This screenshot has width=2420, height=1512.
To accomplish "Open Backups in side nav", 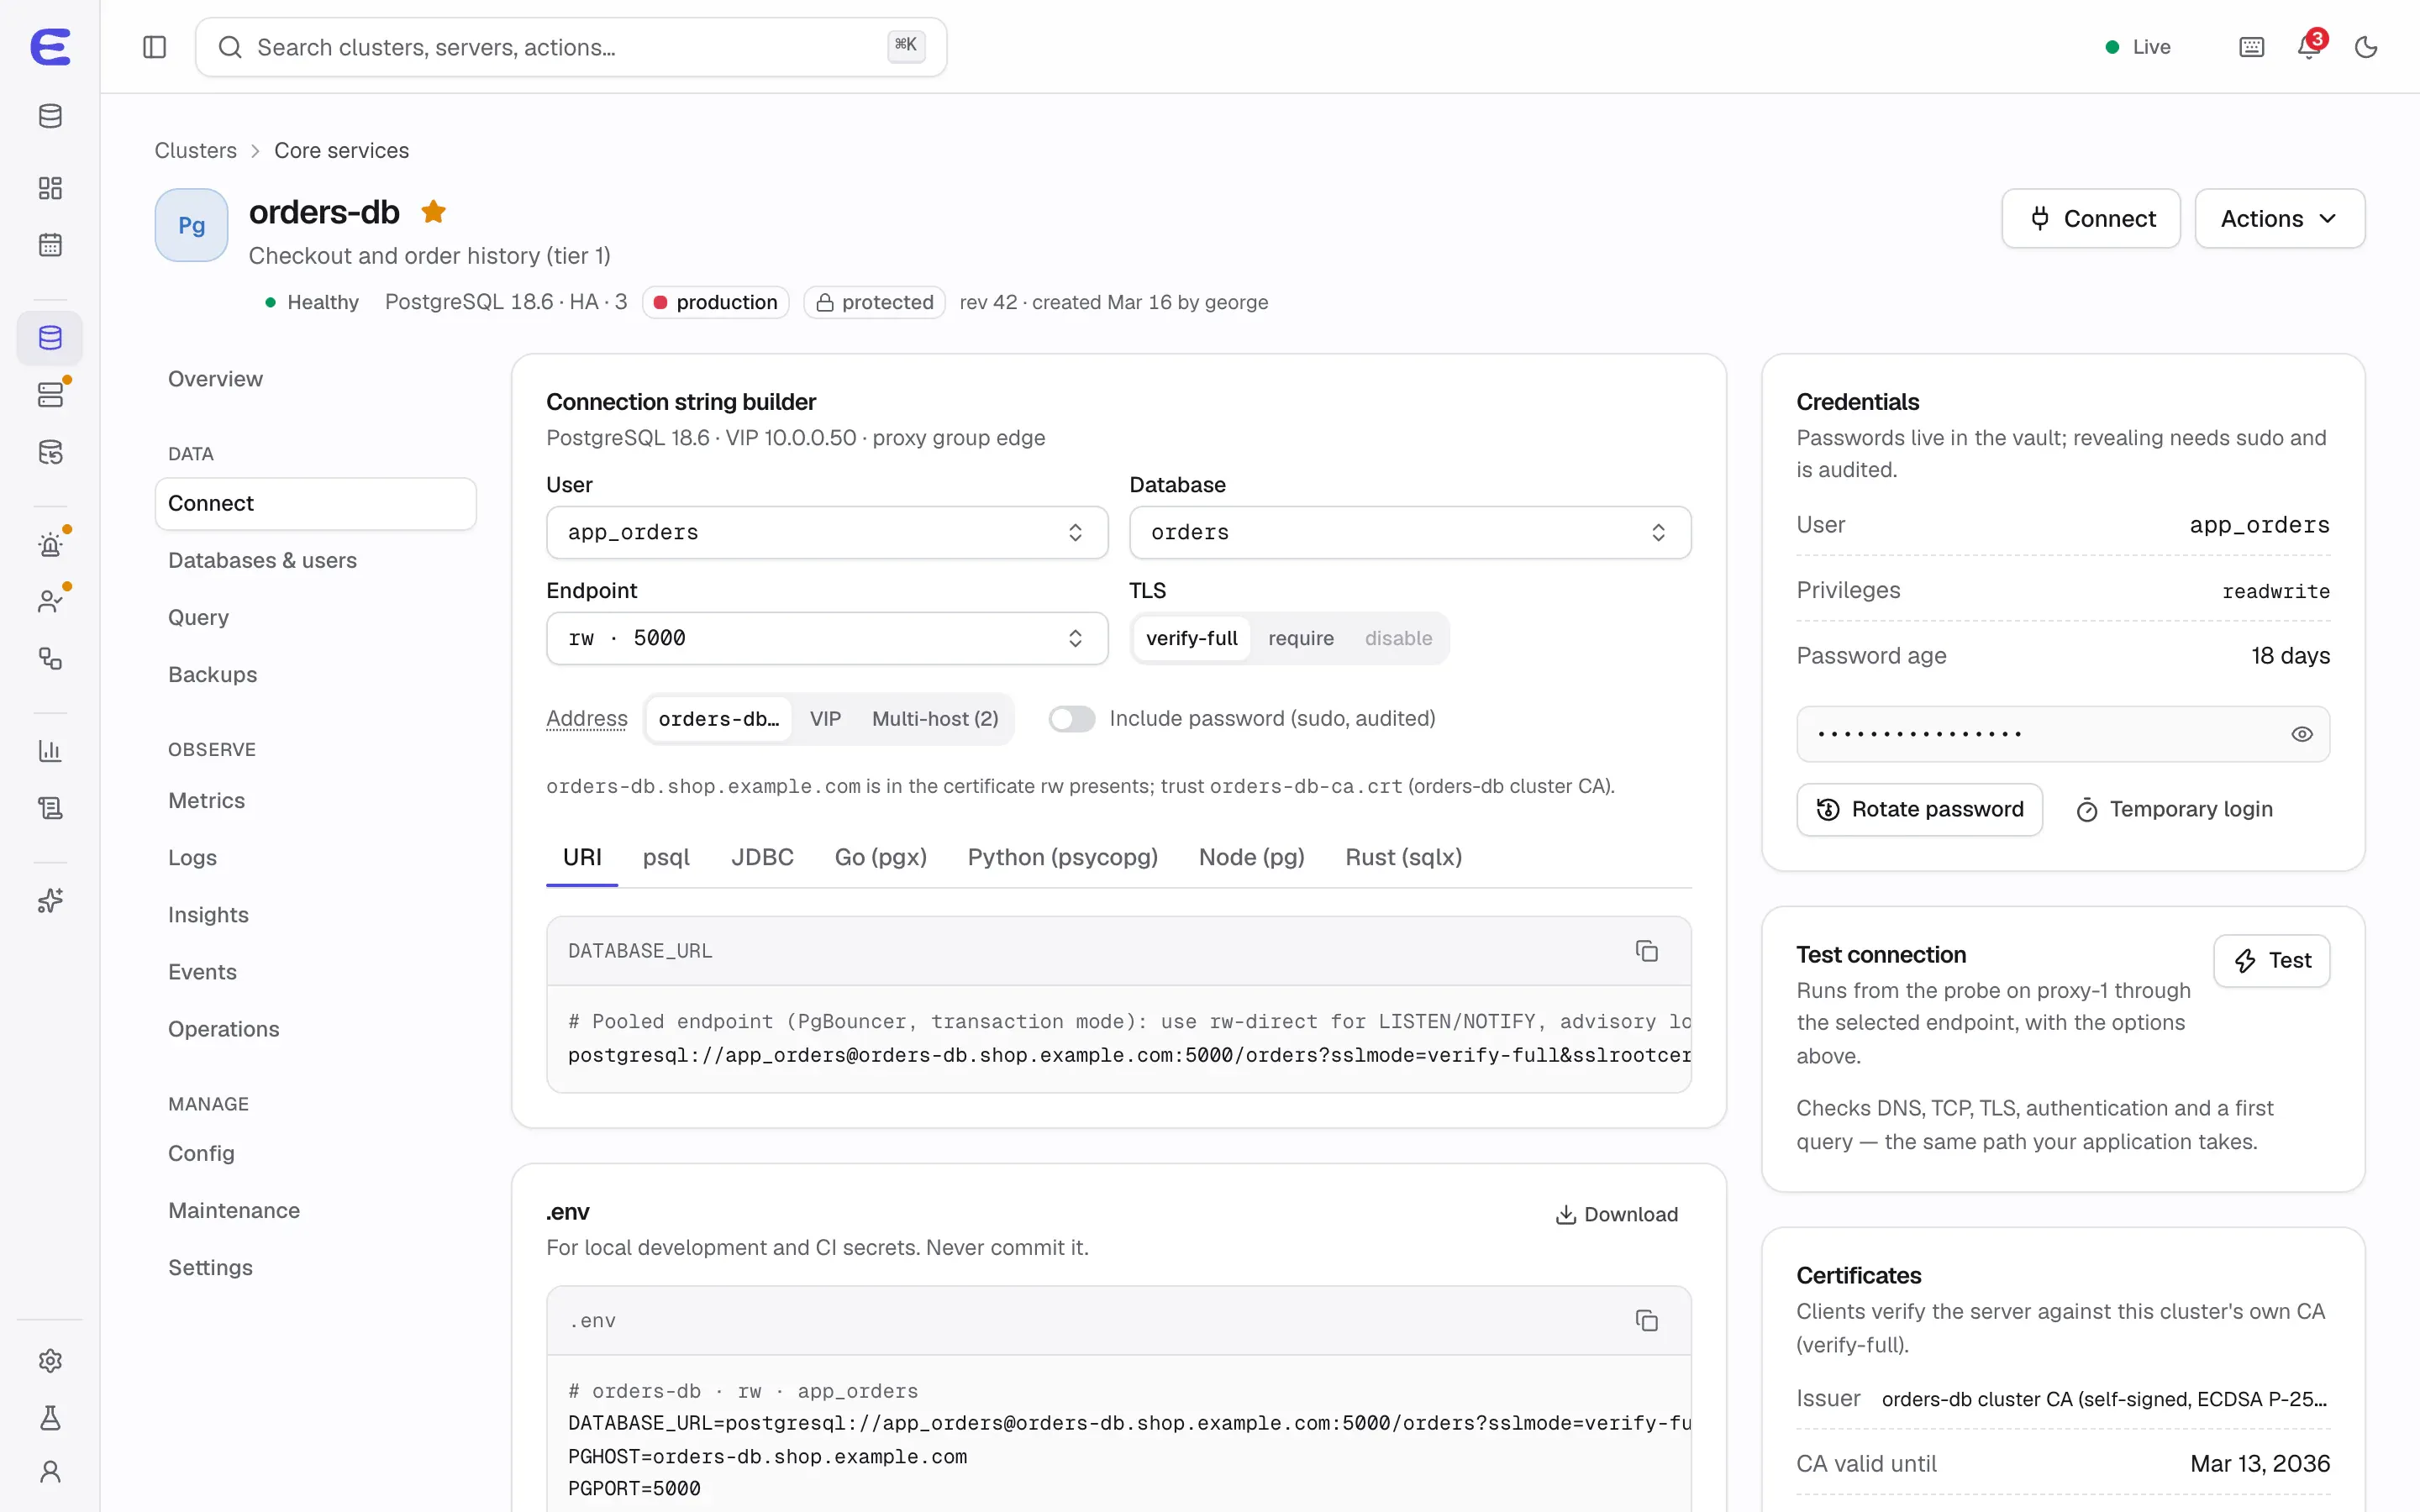I will click(315, 674).
